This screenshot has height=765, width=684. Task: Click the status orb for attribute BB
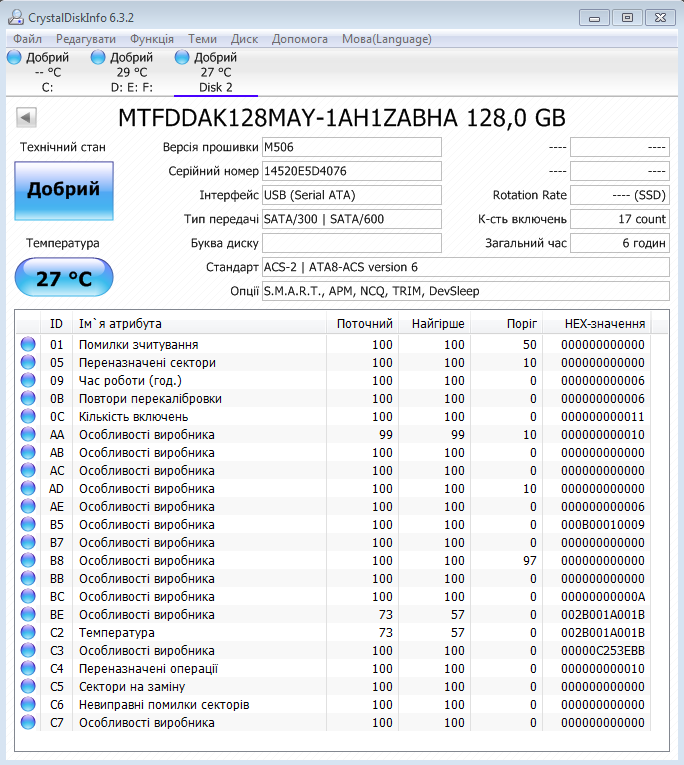coord(28,579)
